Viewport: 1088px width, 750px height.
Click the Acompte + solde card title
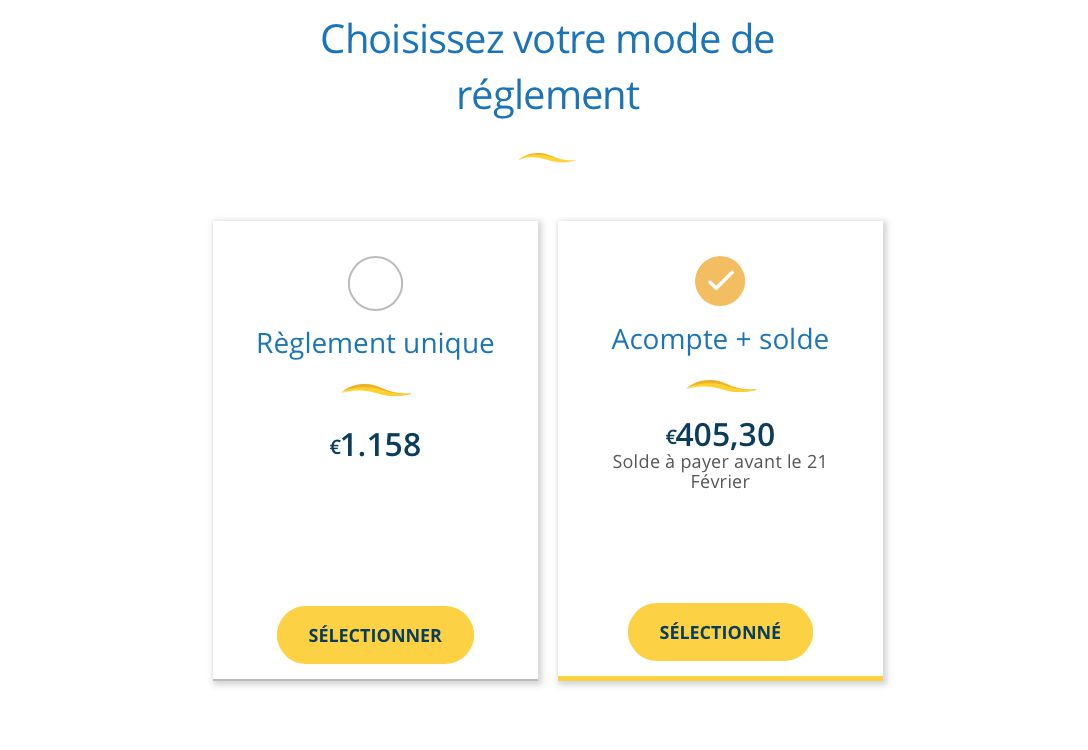click(720, 339)
